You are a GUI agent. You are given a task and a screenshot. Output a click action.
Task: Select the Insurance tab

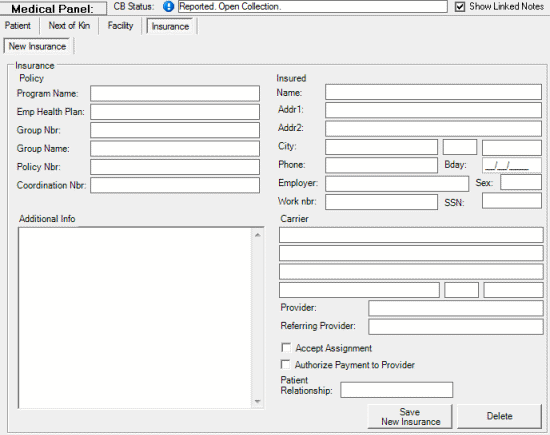[170, 26]
